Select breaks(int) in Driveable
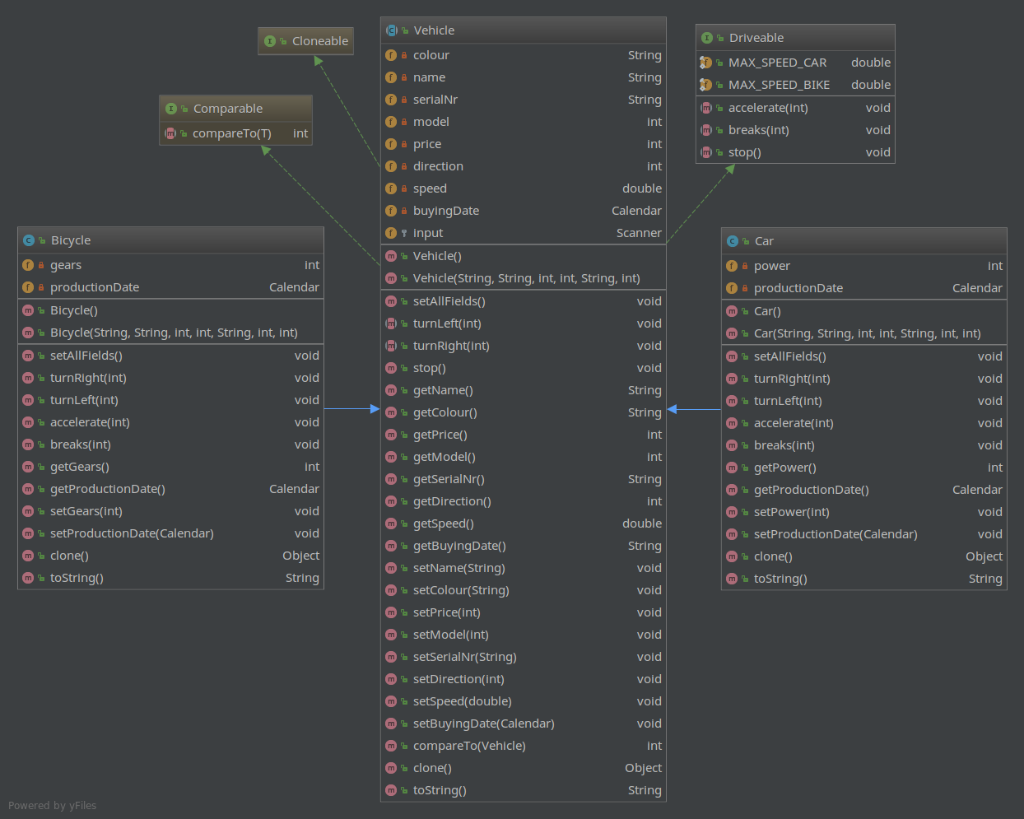 [795, 130]
